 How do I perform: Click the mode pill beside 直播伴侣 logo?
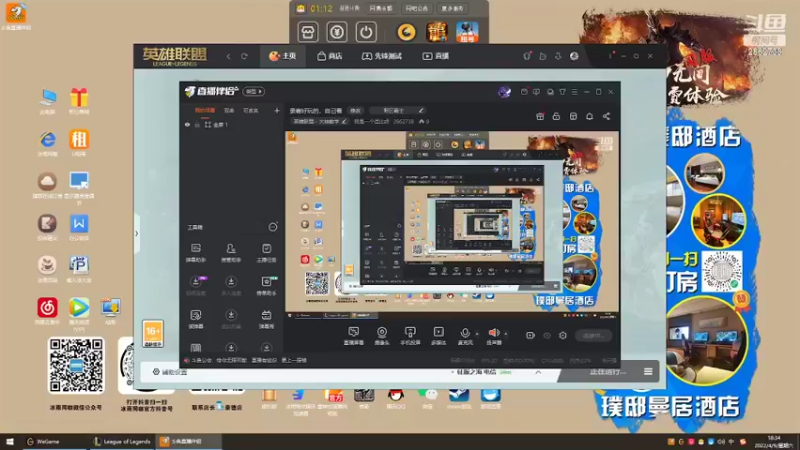[254, 91]
